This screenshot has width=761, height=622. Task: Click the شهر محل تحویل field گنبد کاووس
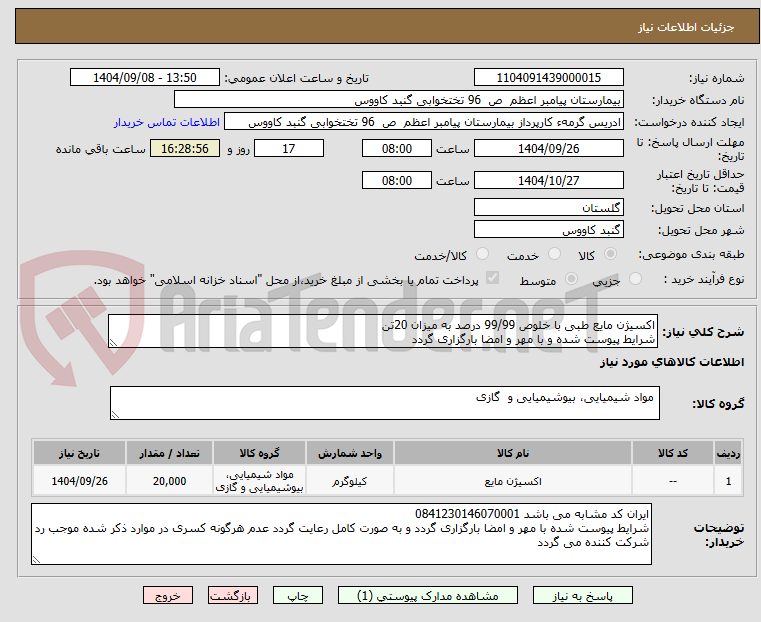[x=548, y=230]
